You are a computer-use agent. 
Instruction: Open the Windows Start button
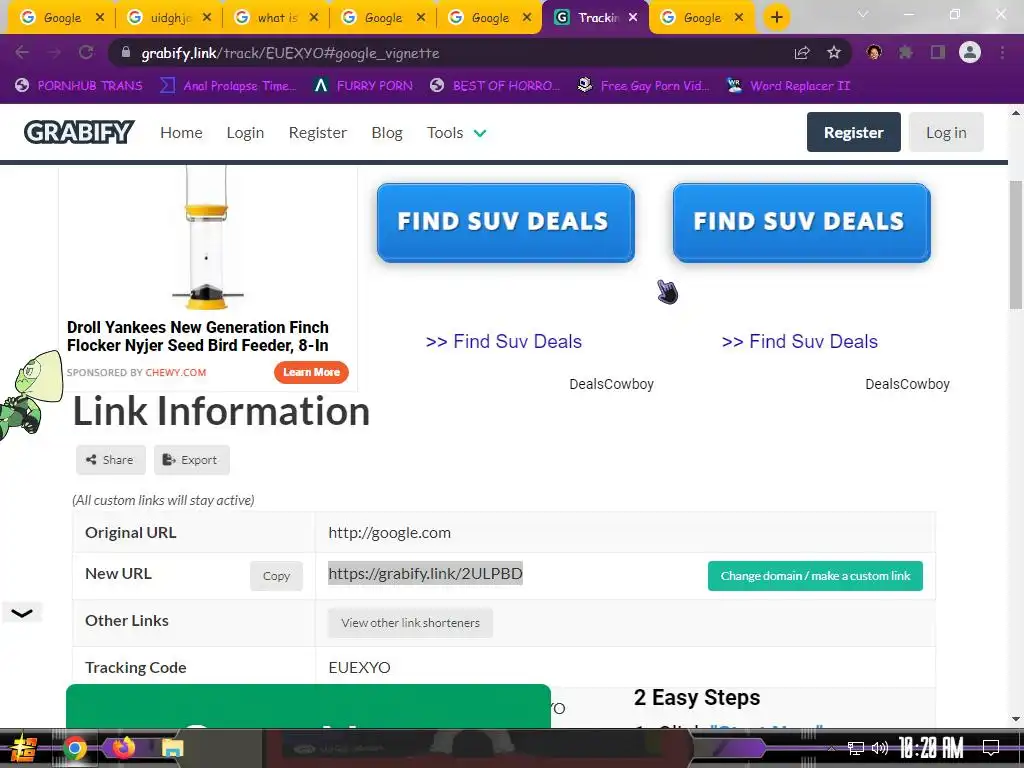tap(23, 748)
